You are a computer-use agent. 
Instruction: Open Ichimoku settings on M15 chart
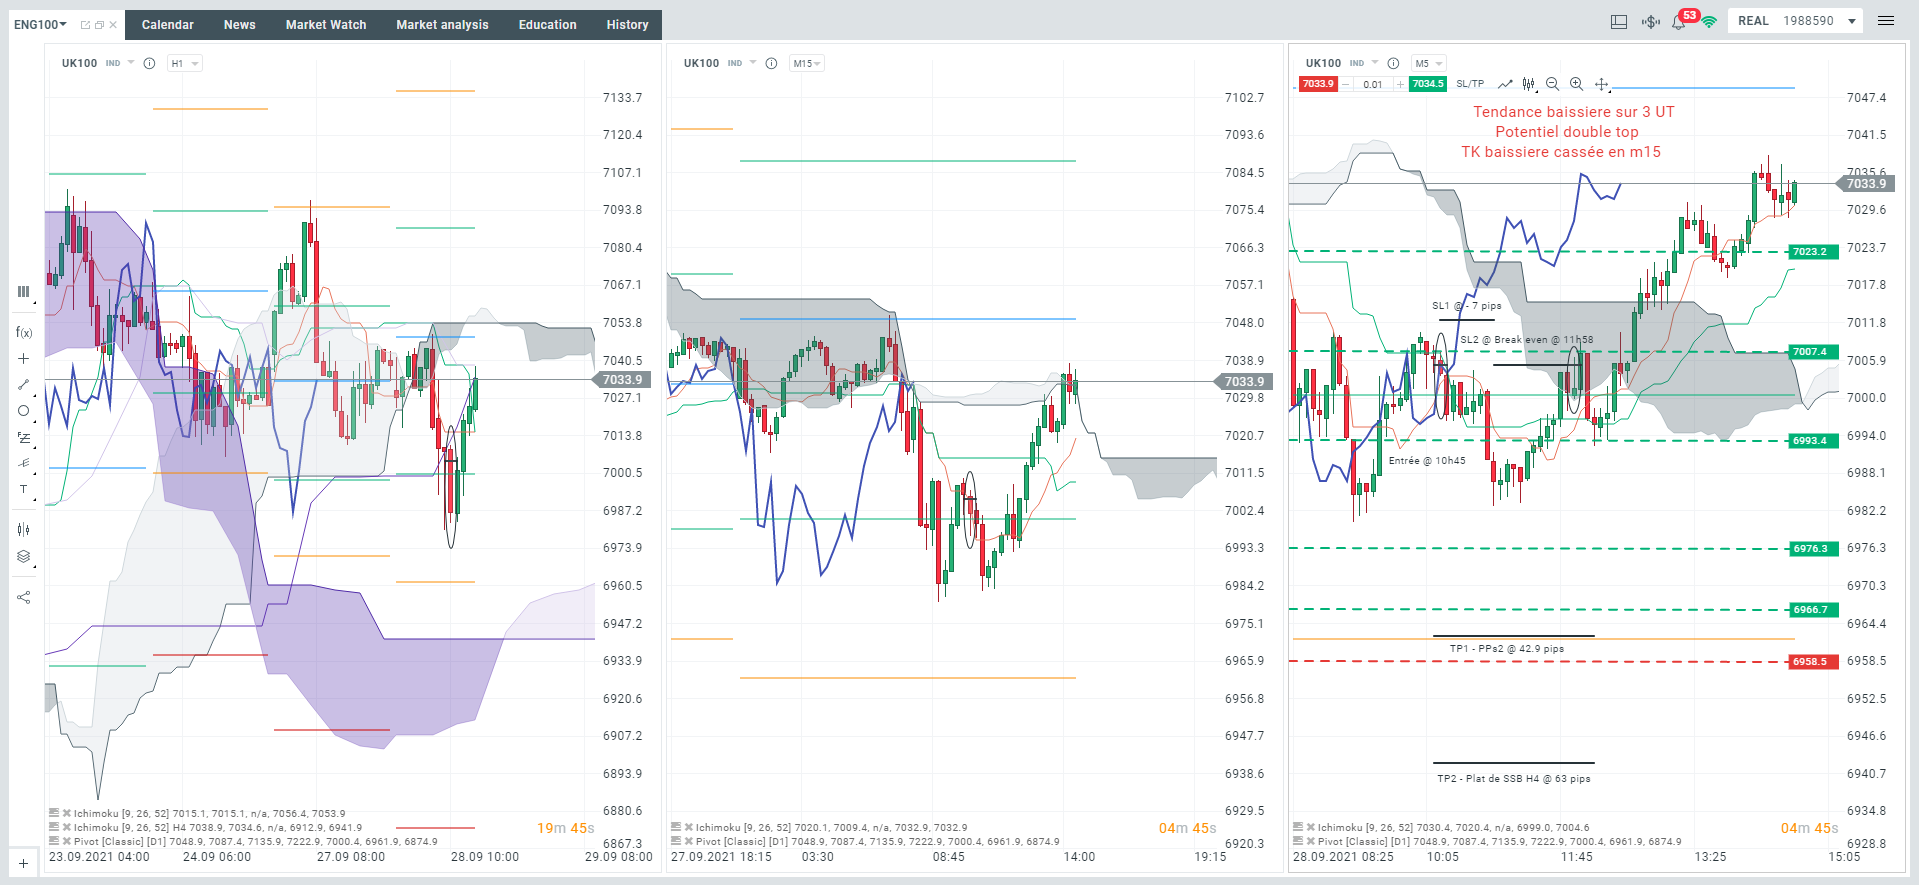pos(676,828)
